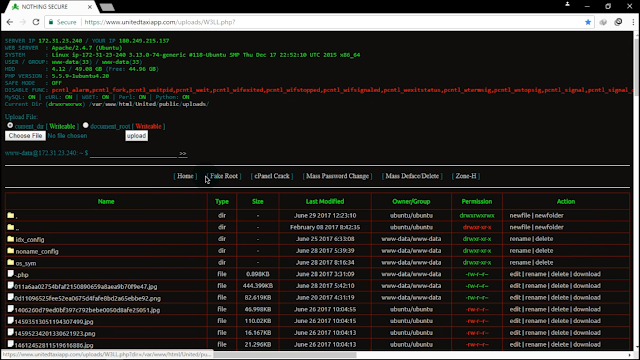Click the >> execute button

click(182, 153)
